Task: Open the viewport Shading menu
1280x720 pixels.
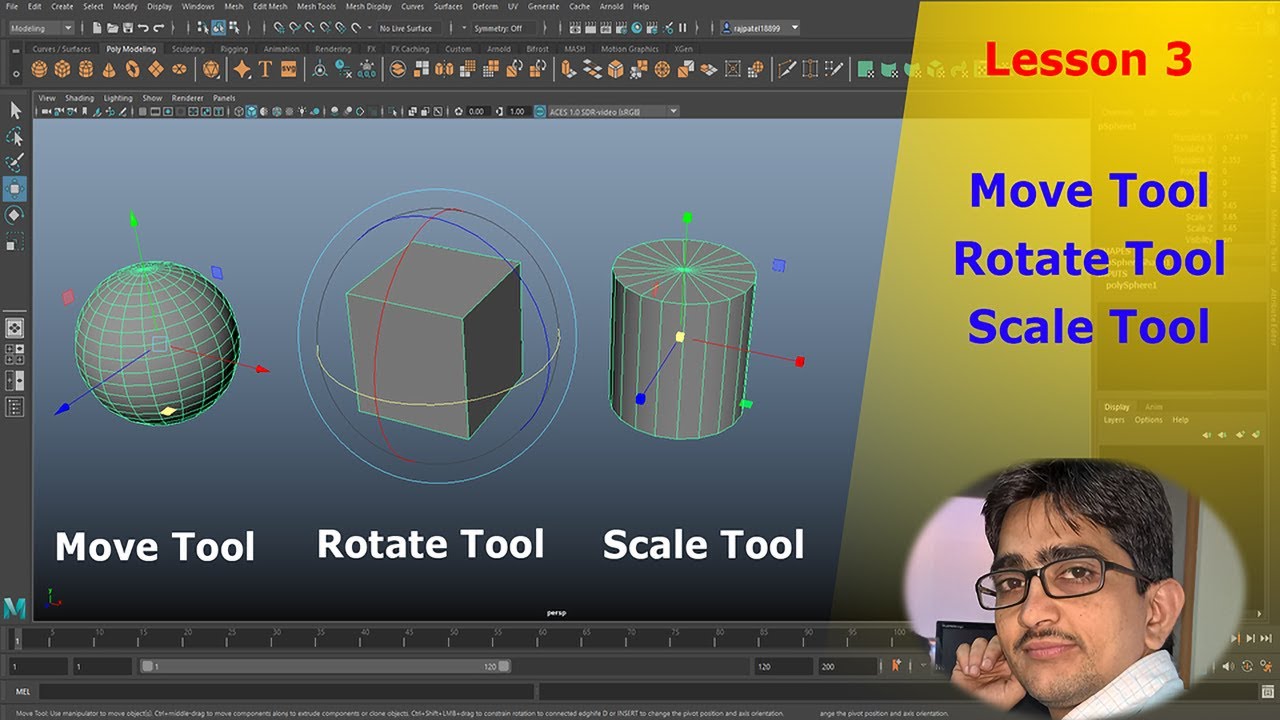Action: [x=79, y=98]
